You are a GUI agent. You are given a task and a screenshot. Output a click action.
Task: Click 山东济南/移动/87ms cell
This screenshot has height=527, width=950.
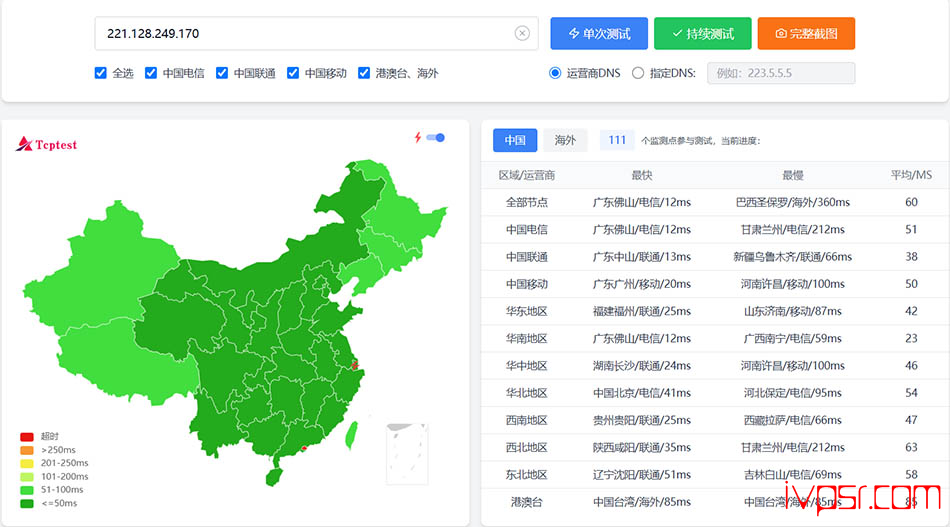792,311
